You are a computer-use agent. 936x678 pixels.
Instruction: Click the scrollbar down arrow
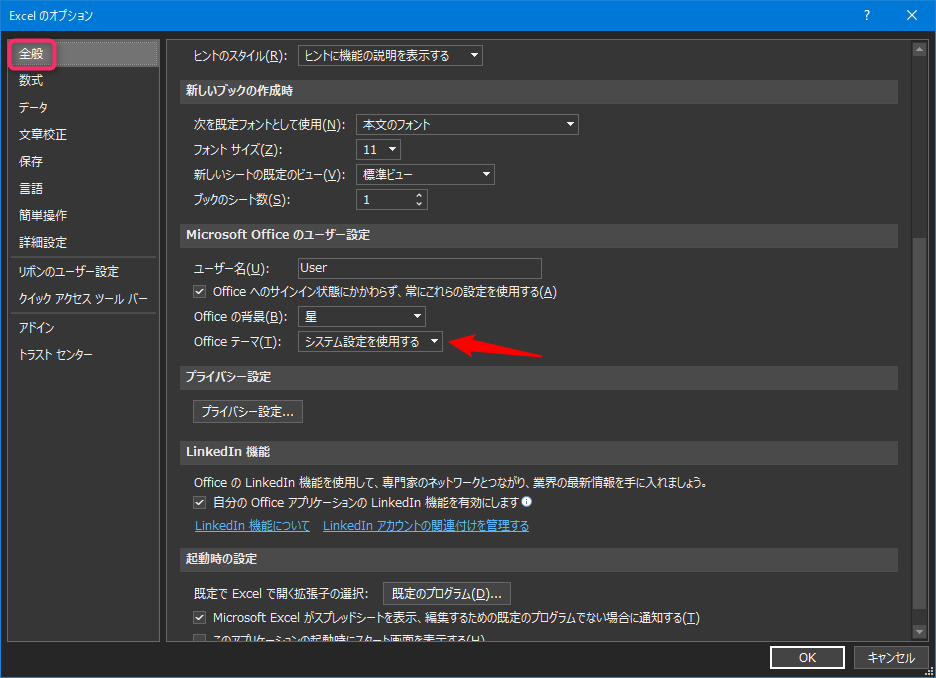[x=919, y=631]
